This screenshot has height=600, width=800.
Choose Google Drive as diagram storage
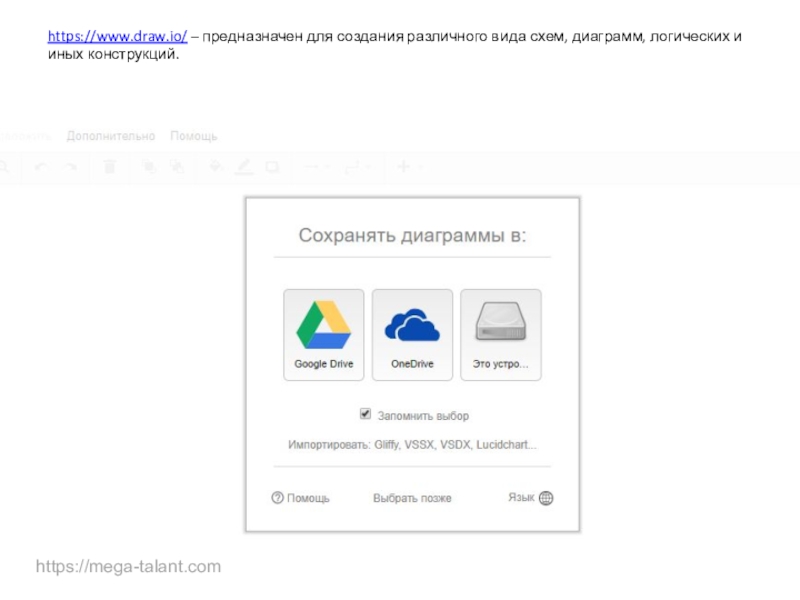click(323, 334)
